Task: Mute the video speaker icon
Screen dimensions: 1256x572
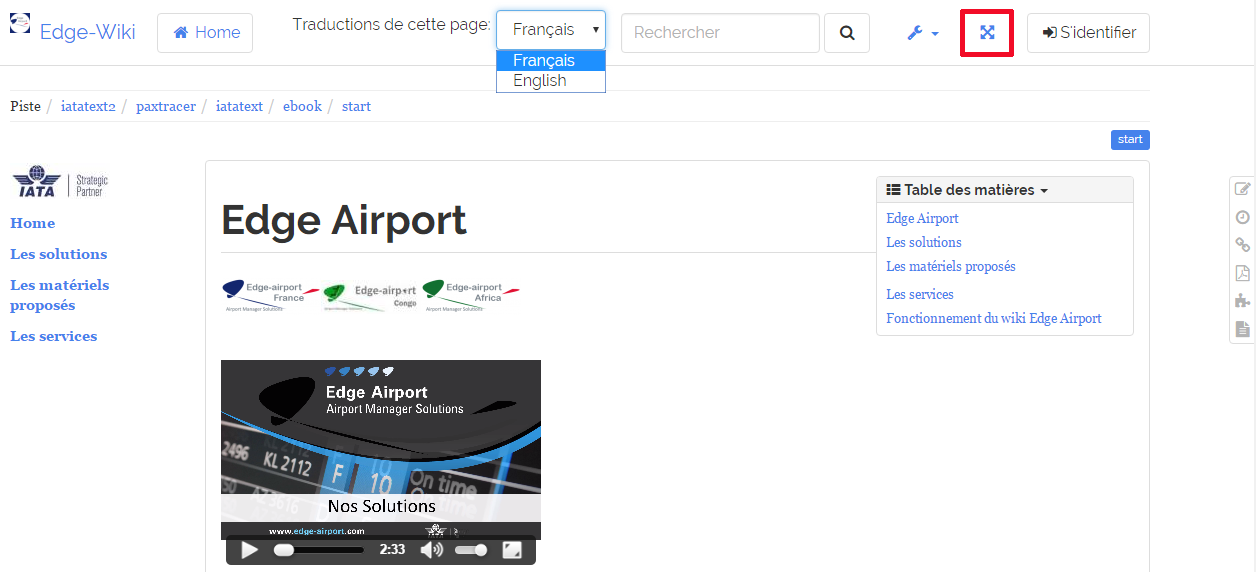Action: tap(431, 550)
